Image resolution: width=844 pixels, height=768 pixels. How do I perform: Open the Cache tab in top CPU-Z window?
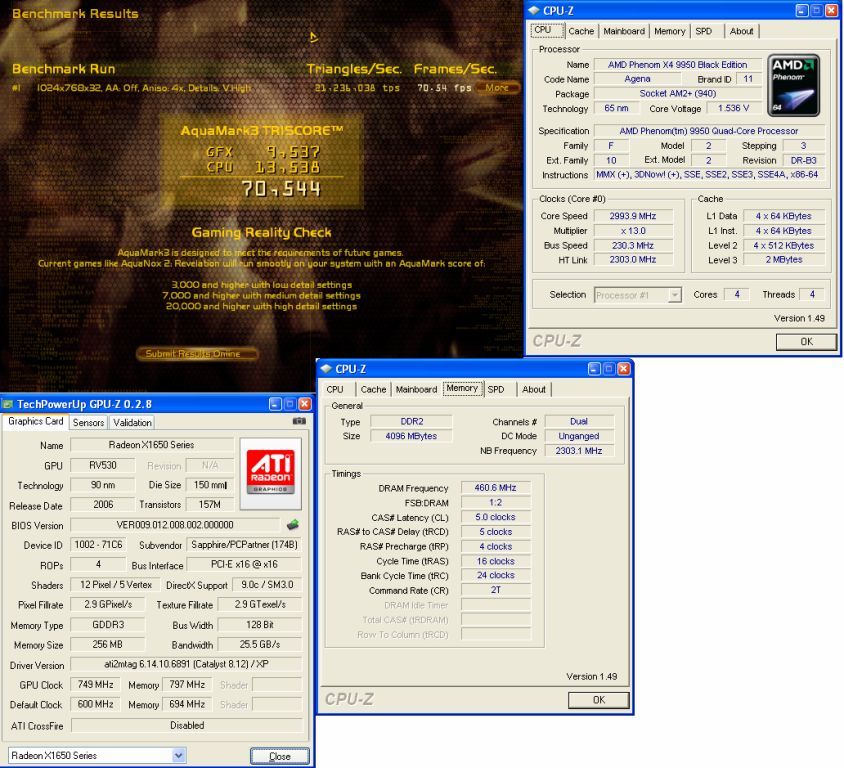[581, 31]
